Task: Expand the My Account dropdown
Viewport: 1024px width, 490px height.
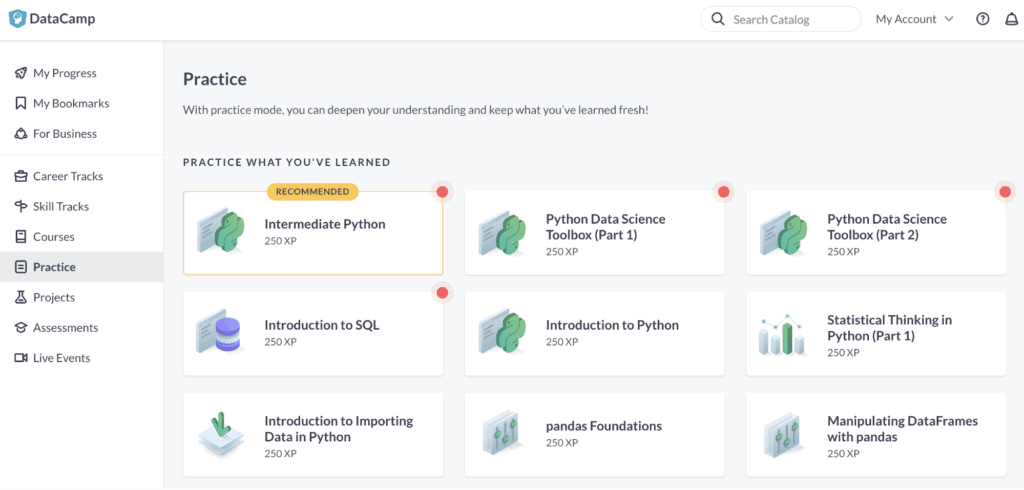Action: click(914, 19)
